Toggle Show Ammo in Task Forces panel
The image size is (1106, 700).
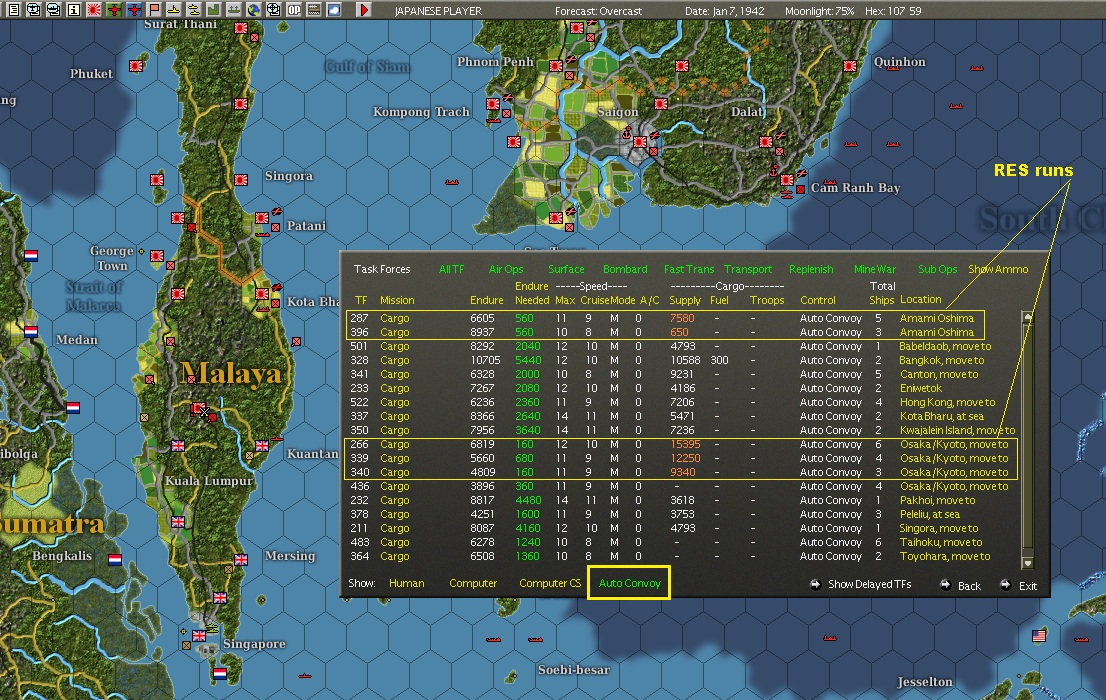click(x=998, y=269)
